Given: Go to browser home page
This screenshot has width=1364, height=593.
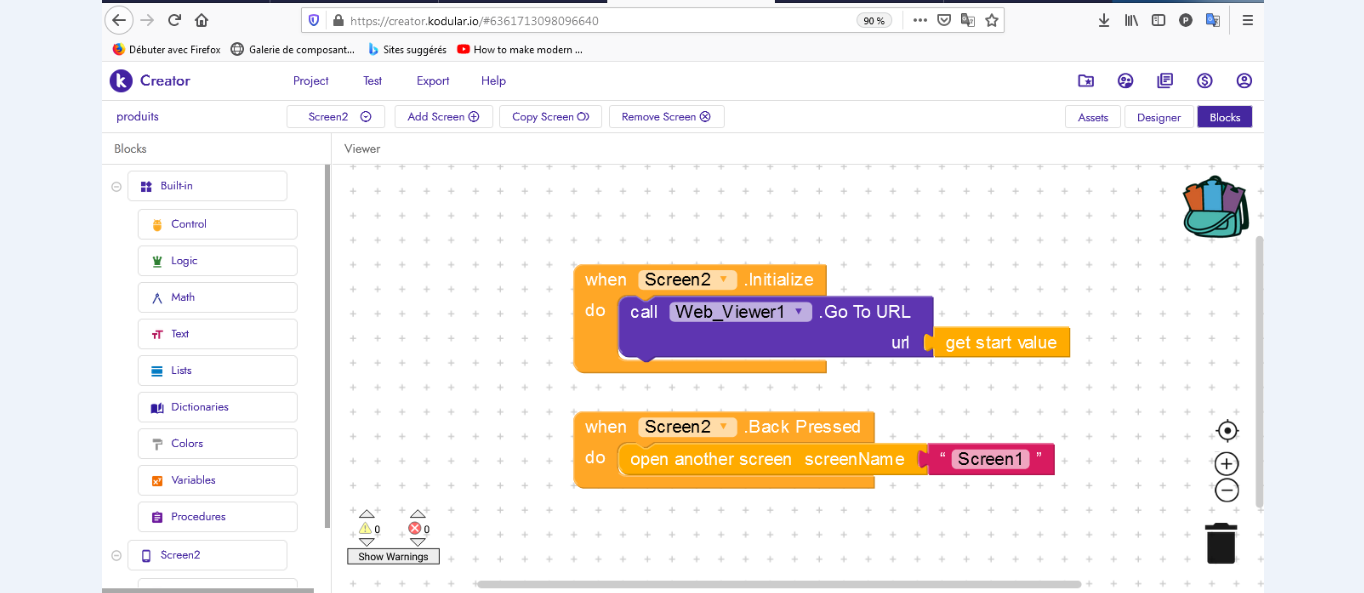Looking at the screenshot, I should click(x=202, y=20).
